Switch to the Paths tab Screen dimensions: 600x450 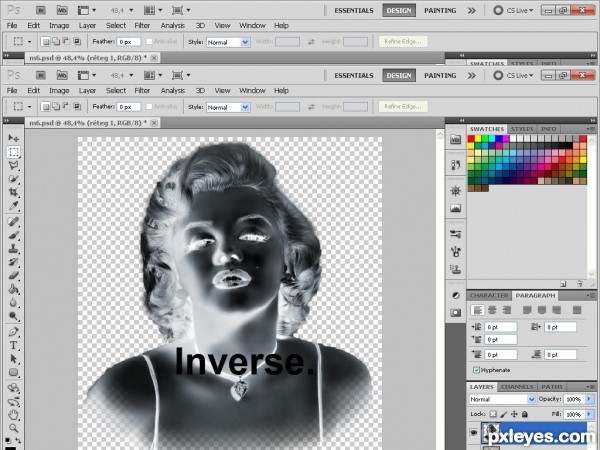click(552, 387)
